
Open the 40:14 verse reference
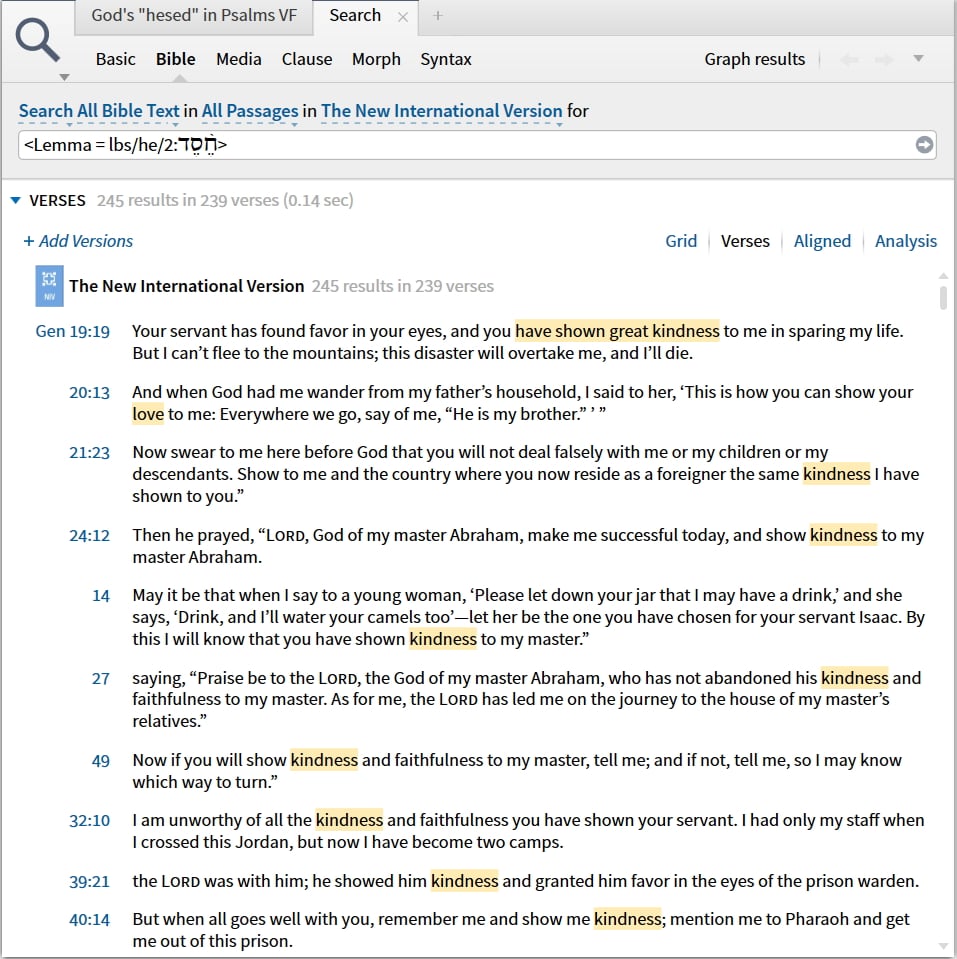pyautogui.click(x=89, y=920)
